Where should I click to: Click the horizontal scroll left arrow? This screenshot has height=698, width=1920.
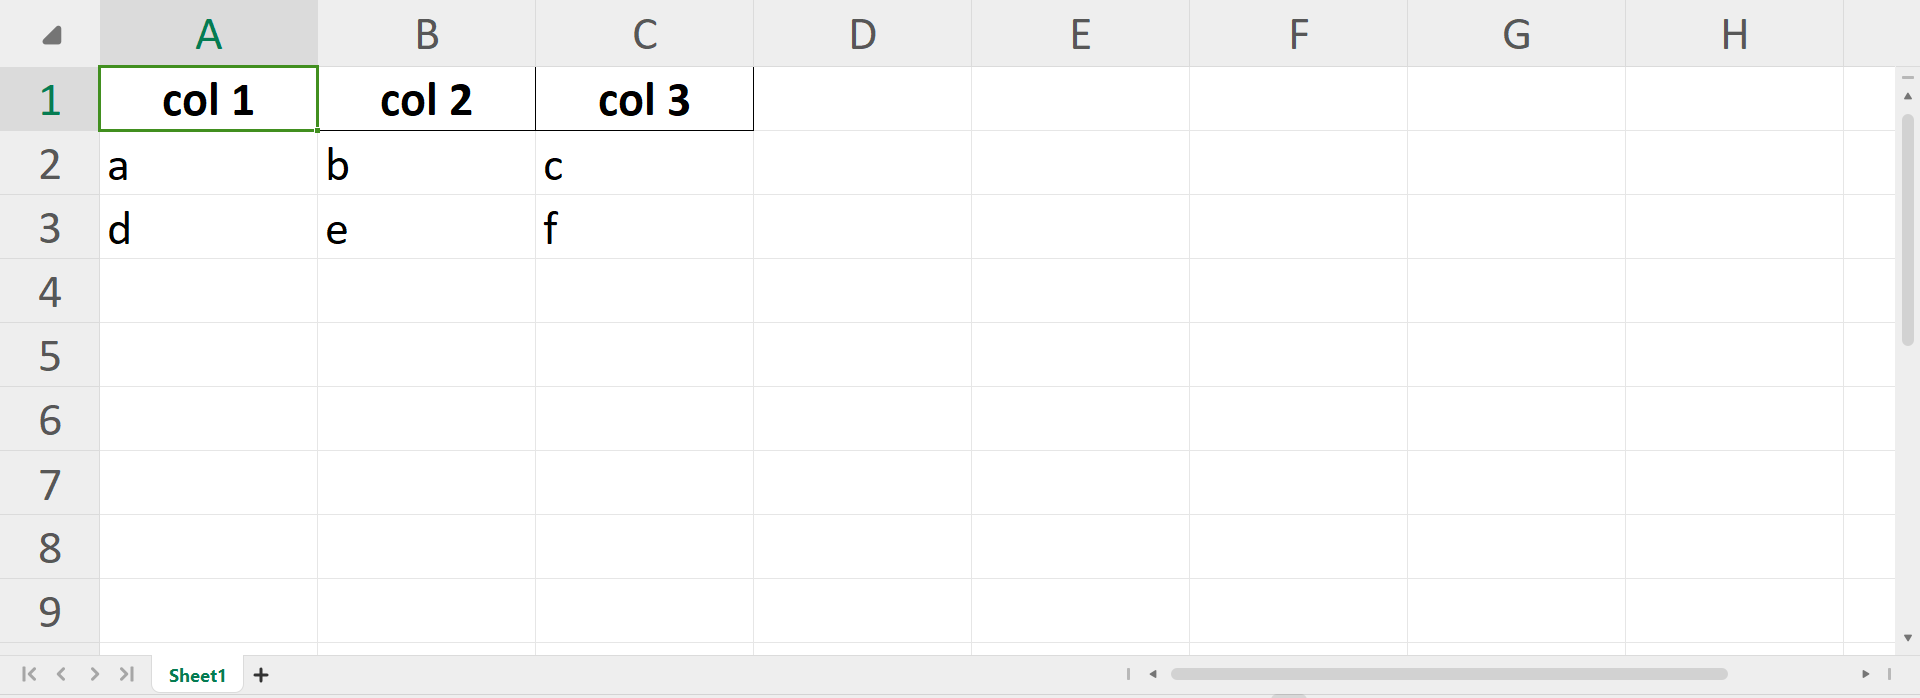point(1155,674)
